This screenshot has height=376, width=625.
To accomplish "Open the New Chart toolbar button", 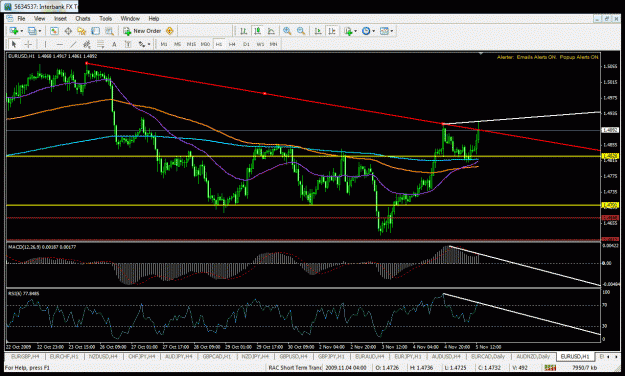I will pyautogui.click(x=14, y=31).
